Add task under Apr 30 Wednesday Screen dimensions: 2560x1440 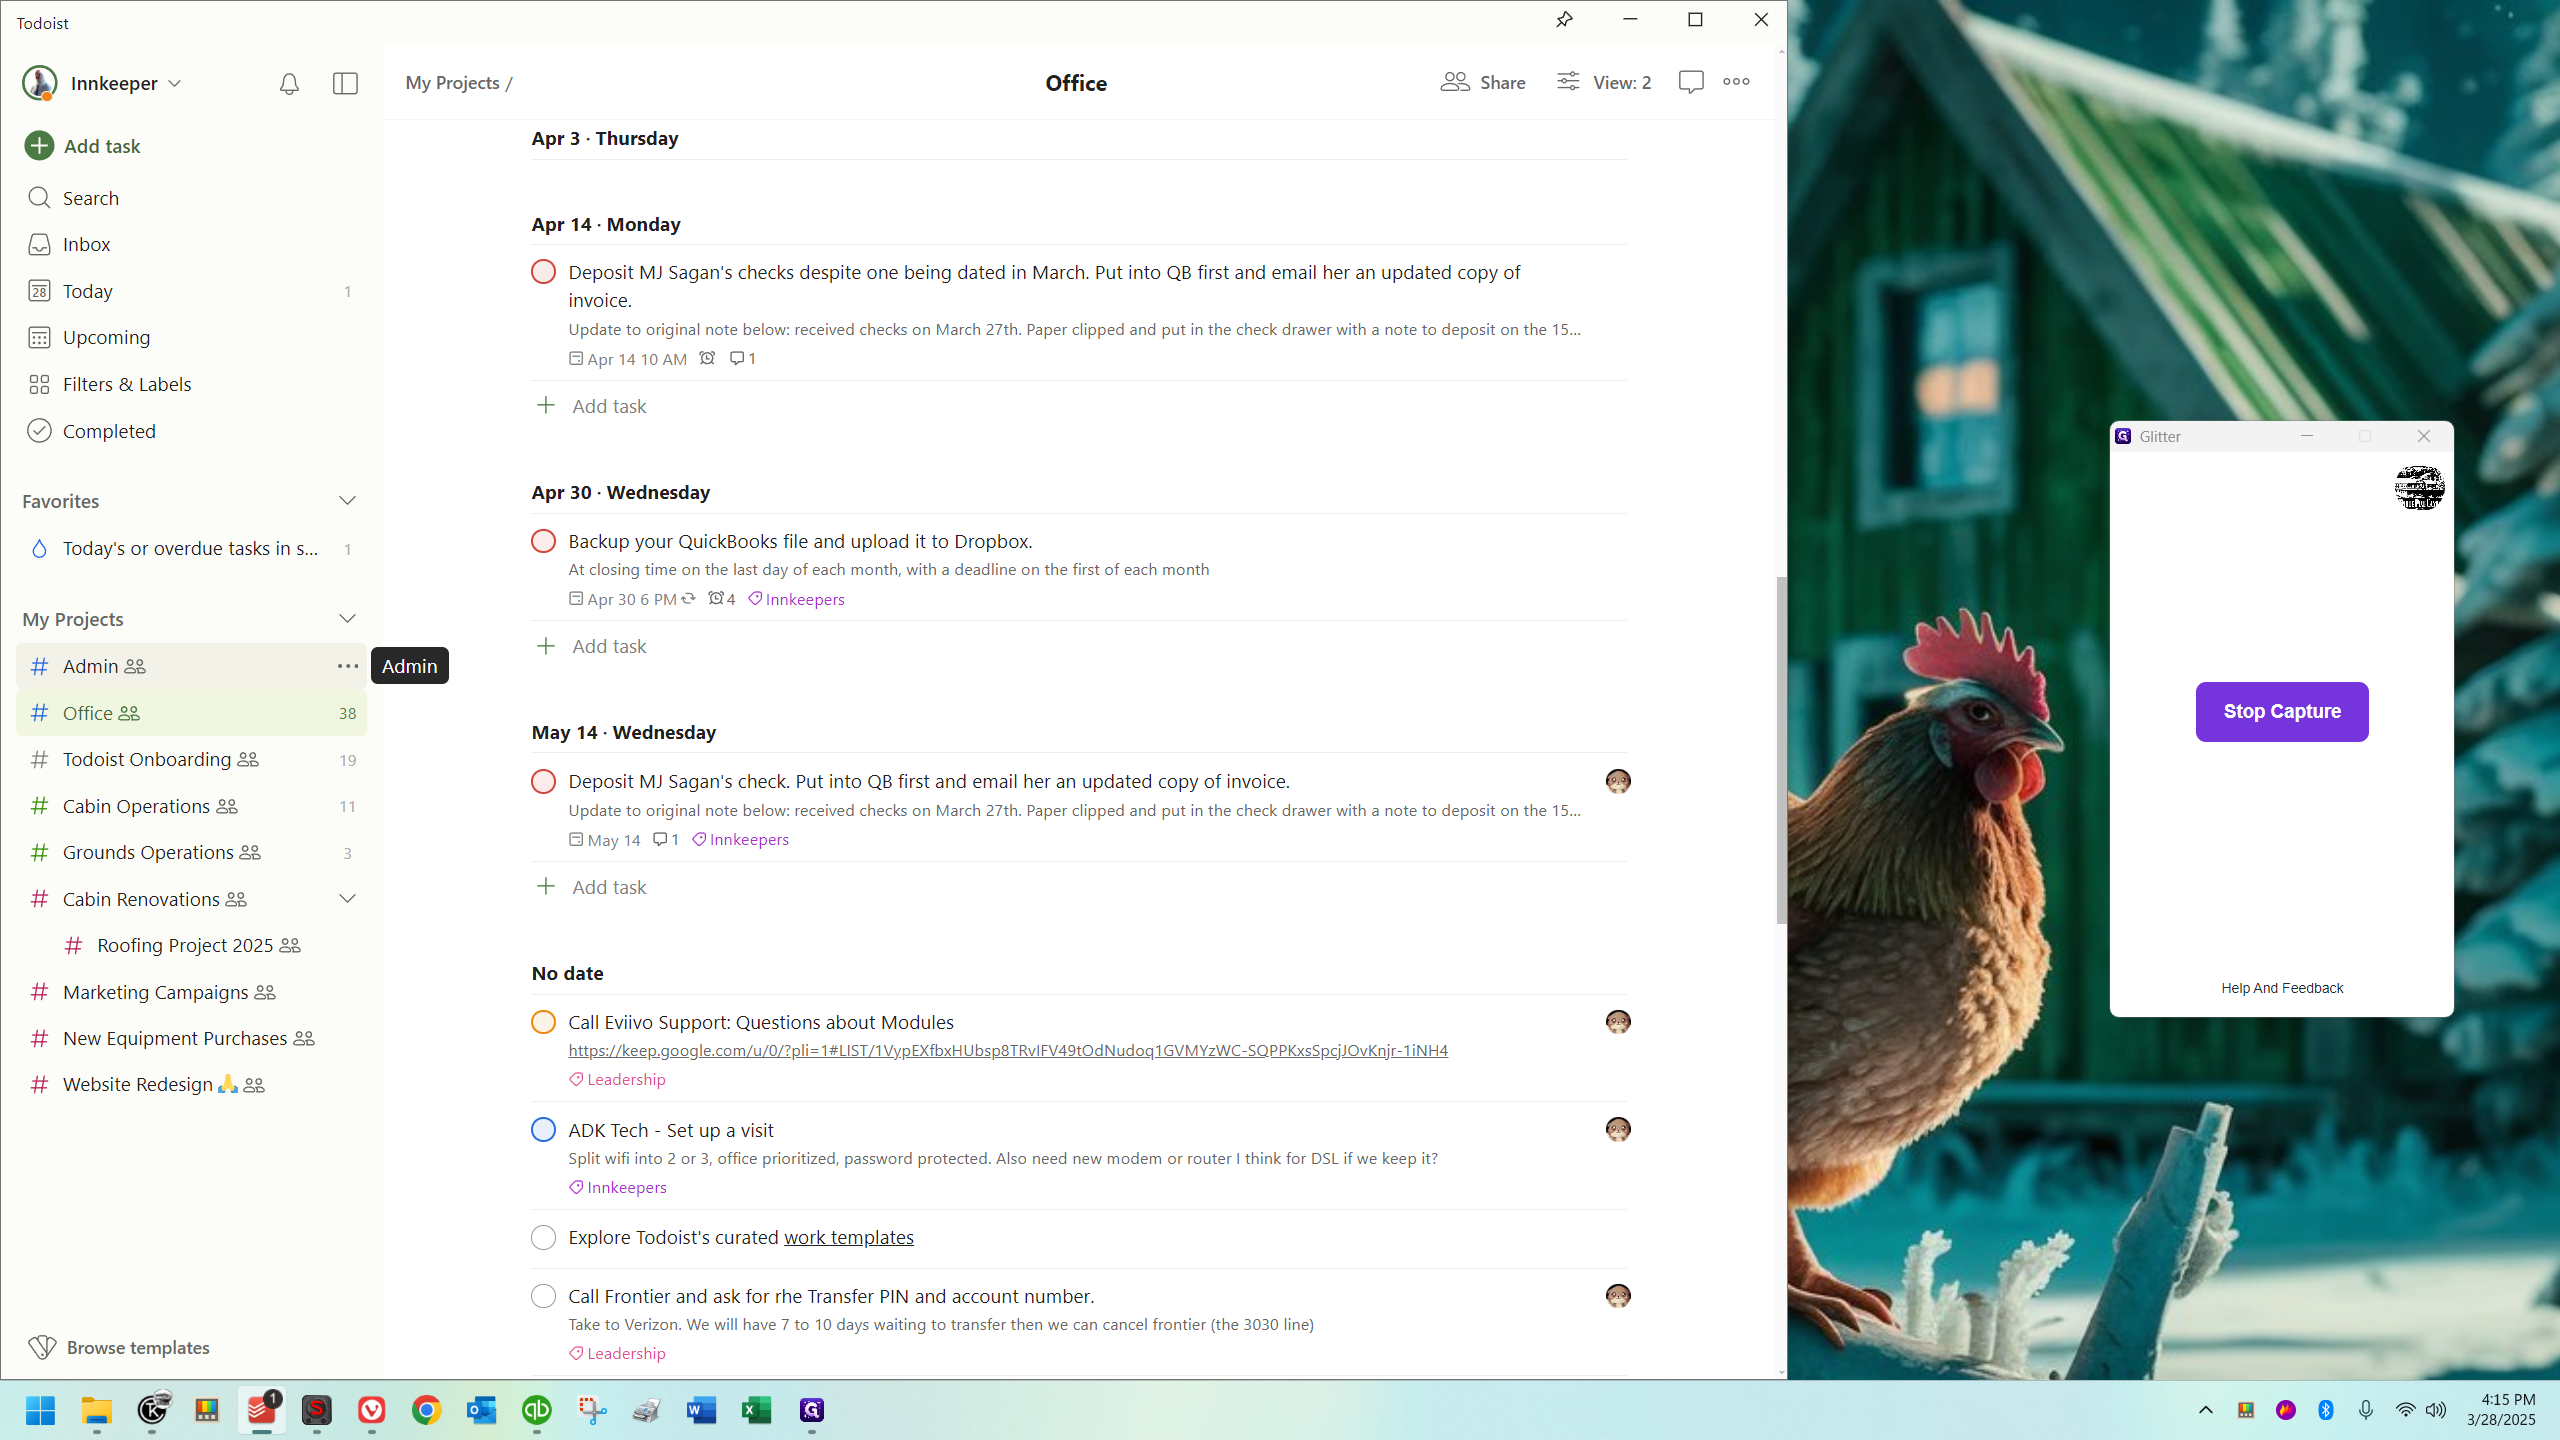point(592,646)
